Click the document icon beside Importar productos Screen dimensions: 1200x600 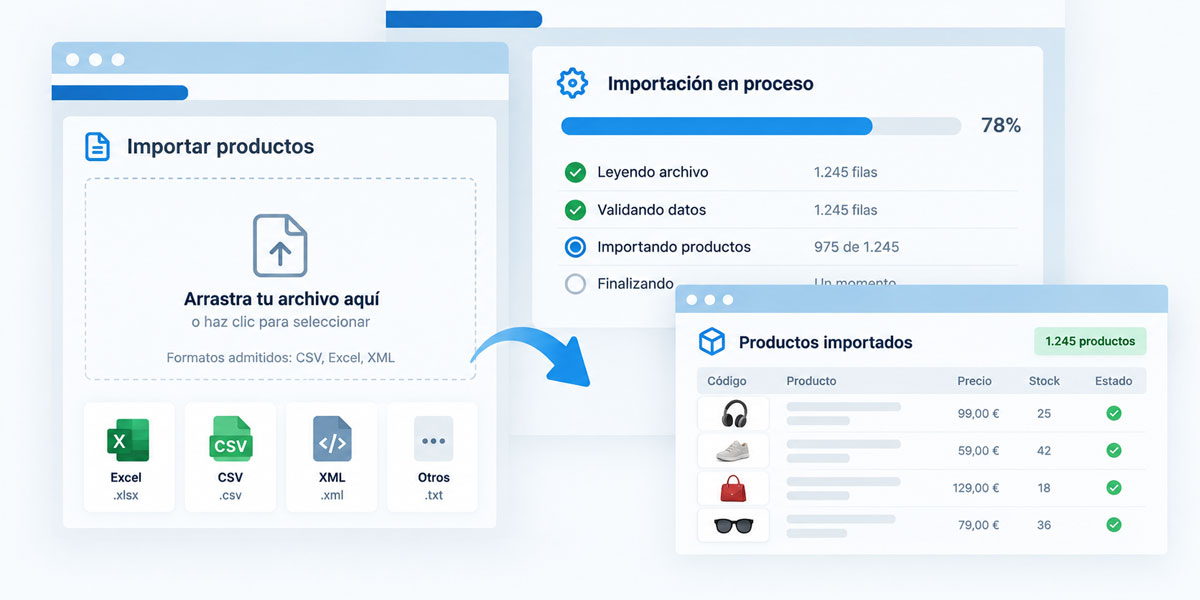pyautogui.click(x=97, y=146)
